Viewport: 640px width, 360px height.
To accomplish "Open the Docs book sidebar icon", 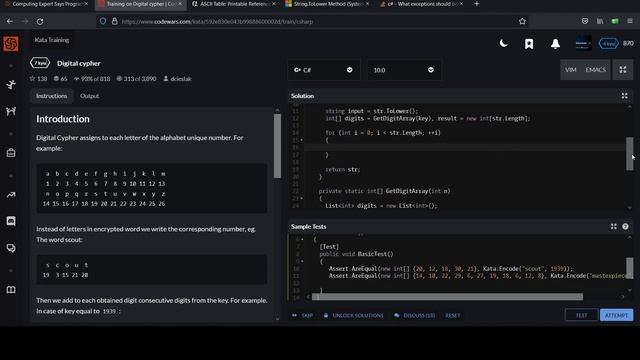I will click(x=11, y=290).
